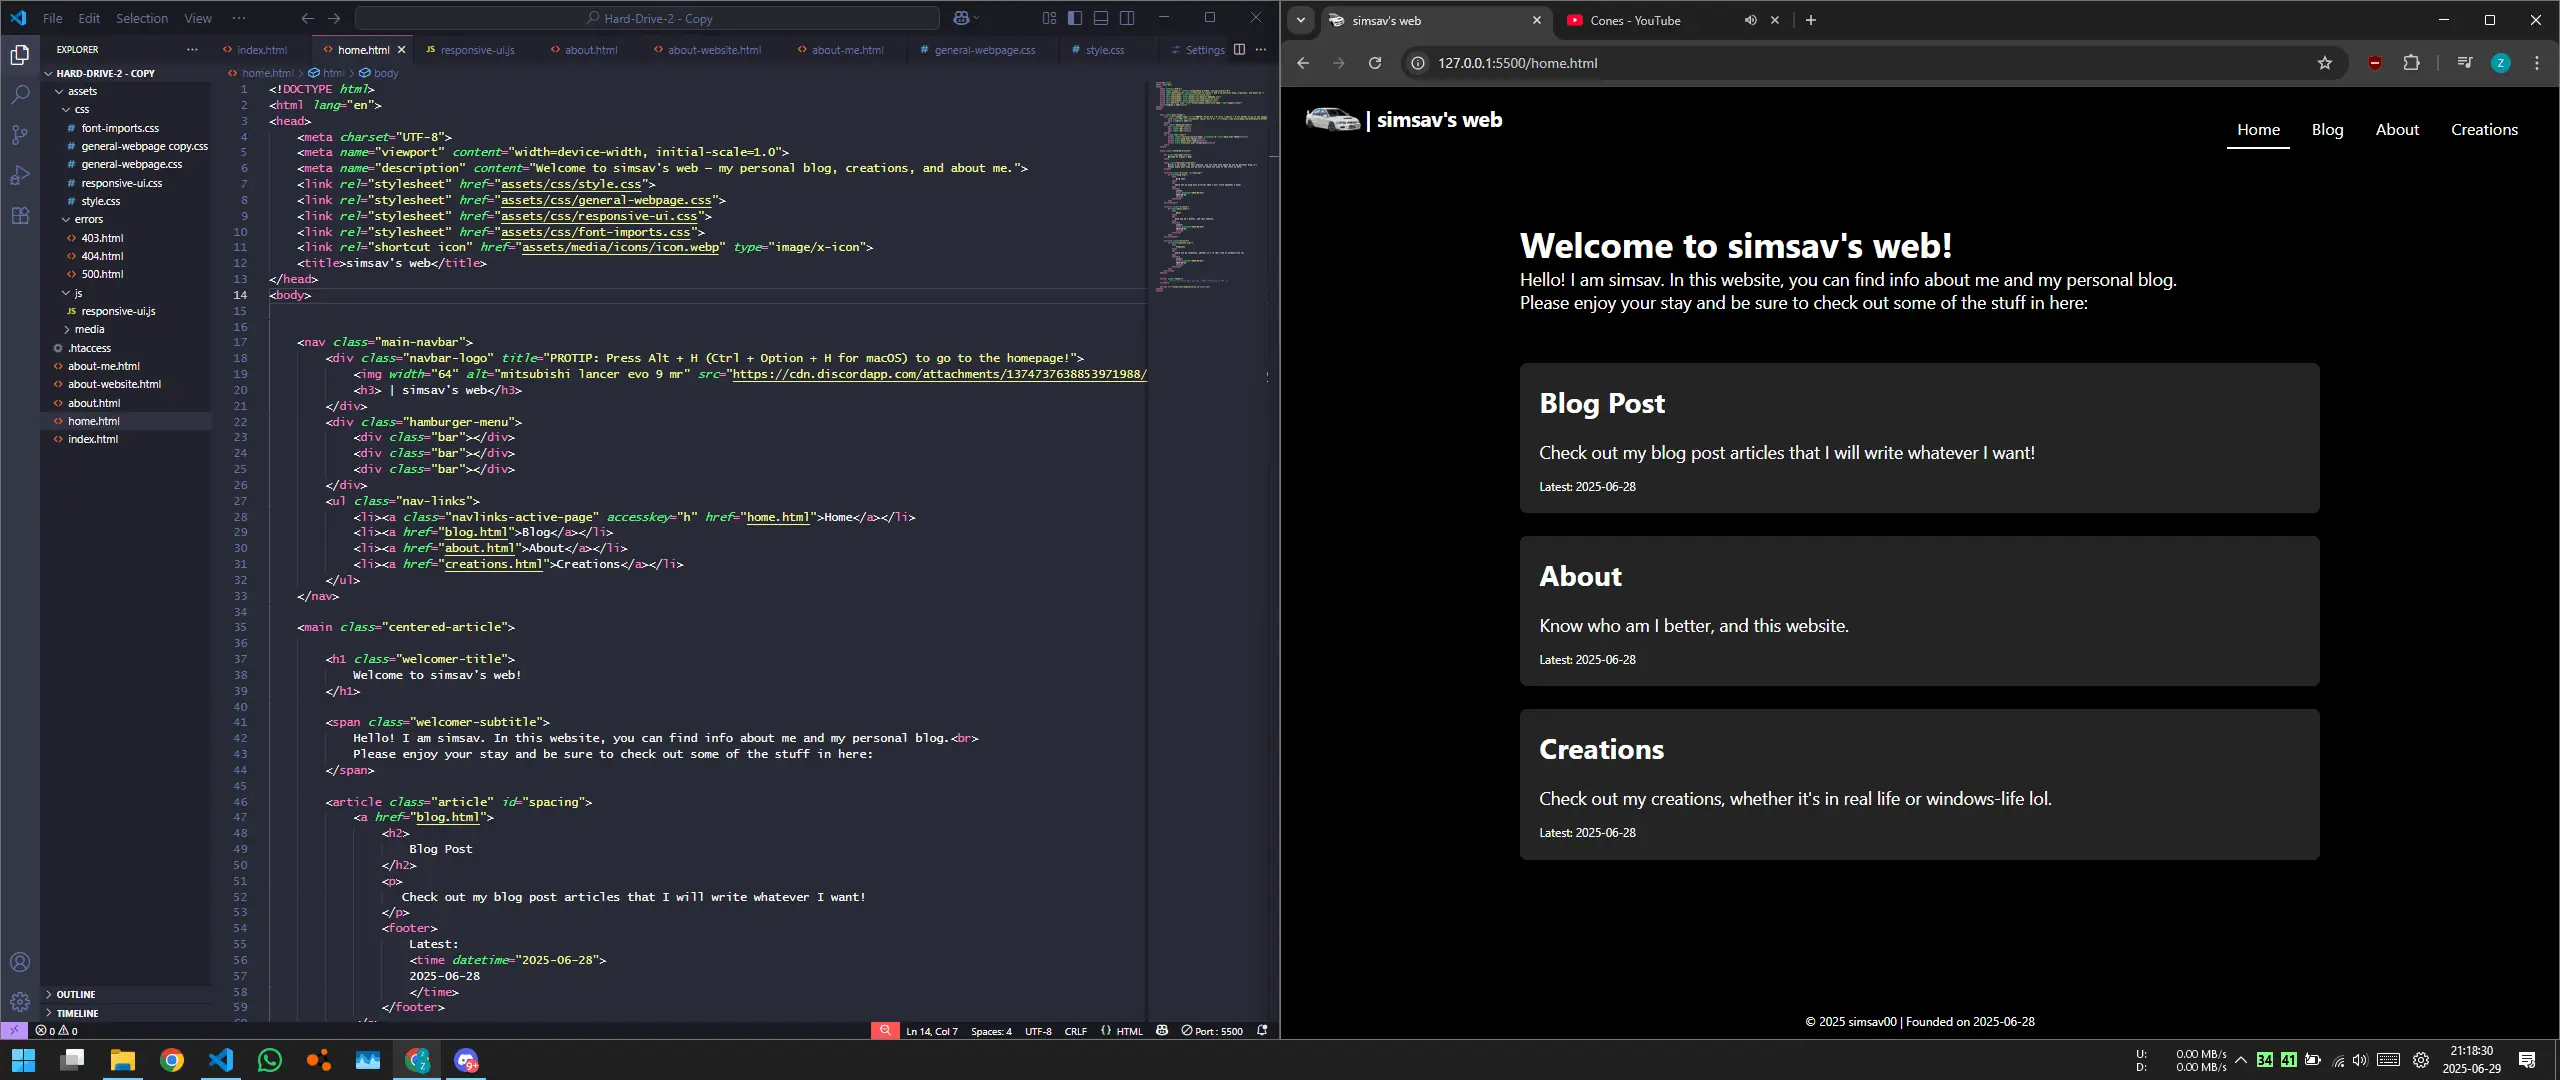Open notifications bell in status bar
This screenshot has height=1080, width=2560.
coord(1263,1030)
